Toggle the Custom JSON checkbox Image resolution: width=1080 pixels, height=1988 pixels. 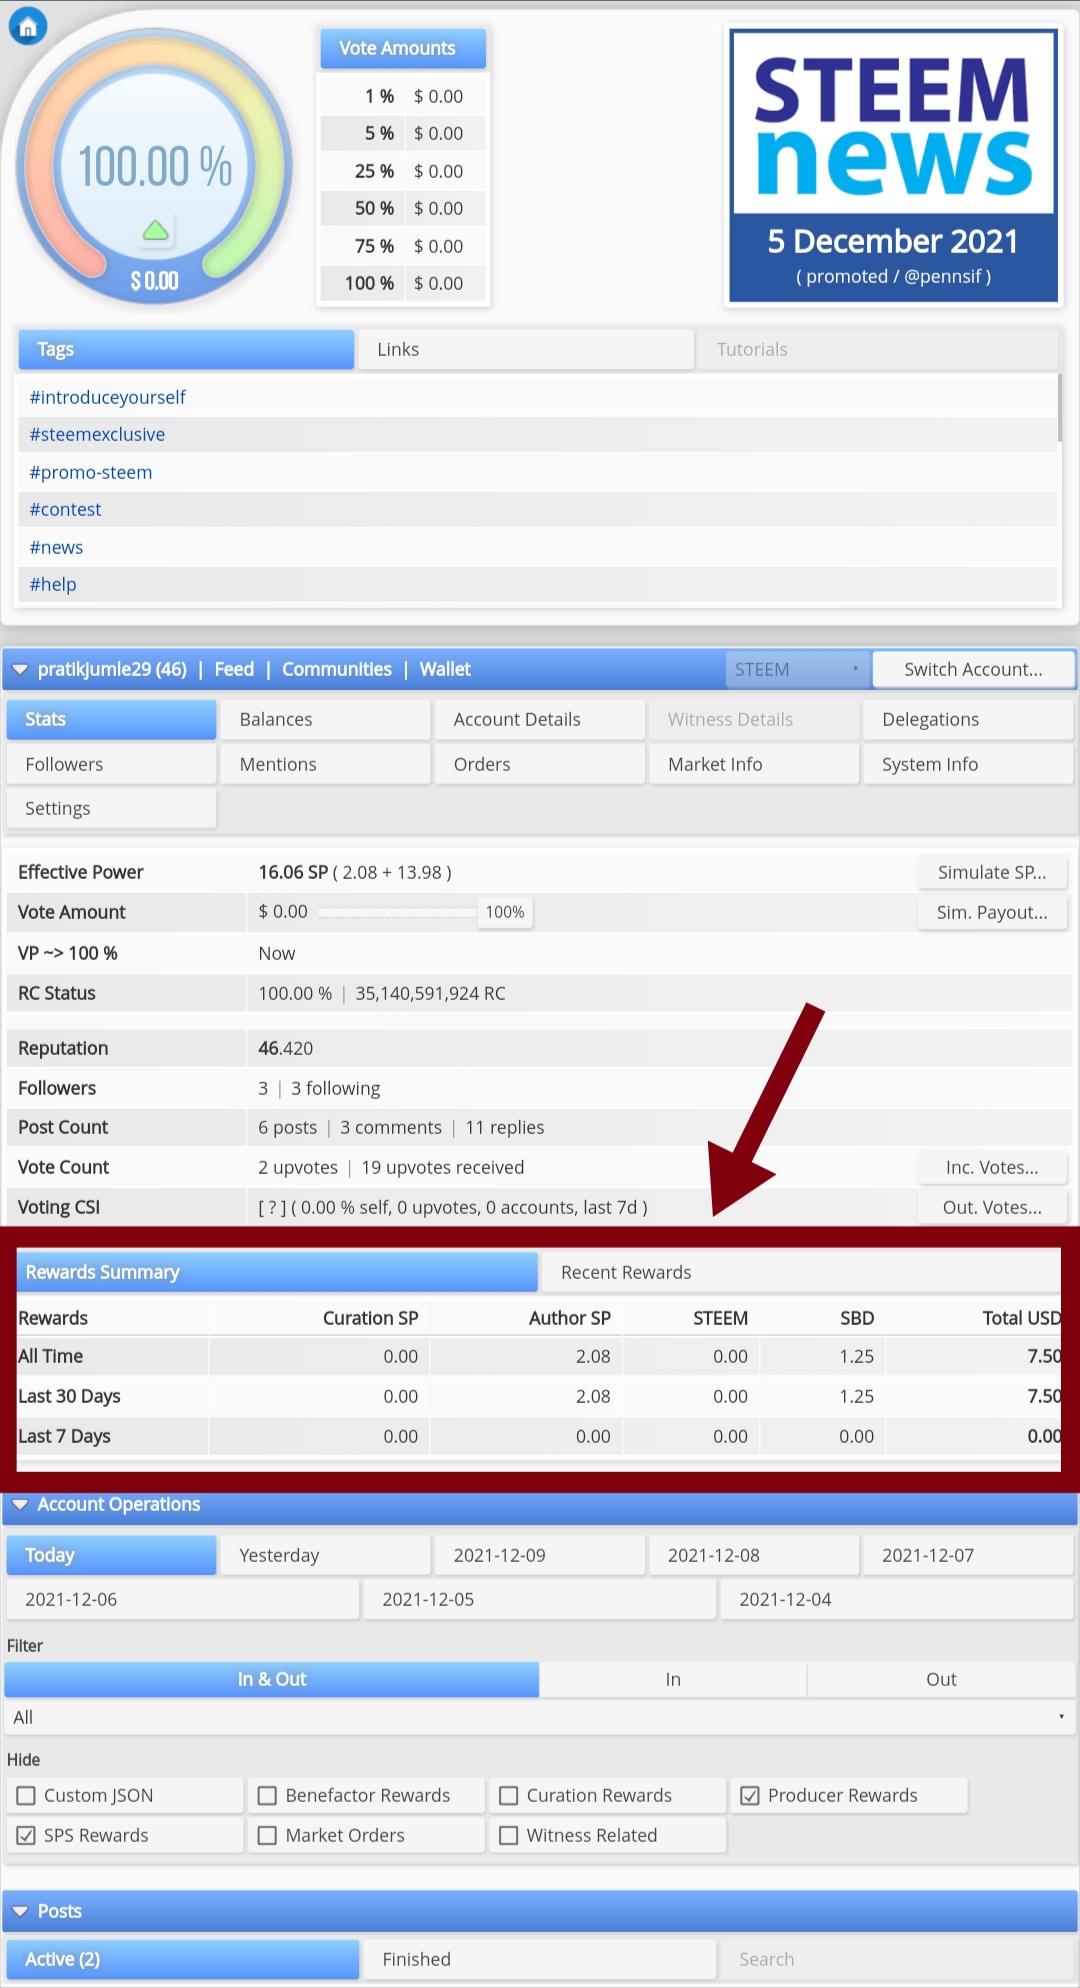27,1796
